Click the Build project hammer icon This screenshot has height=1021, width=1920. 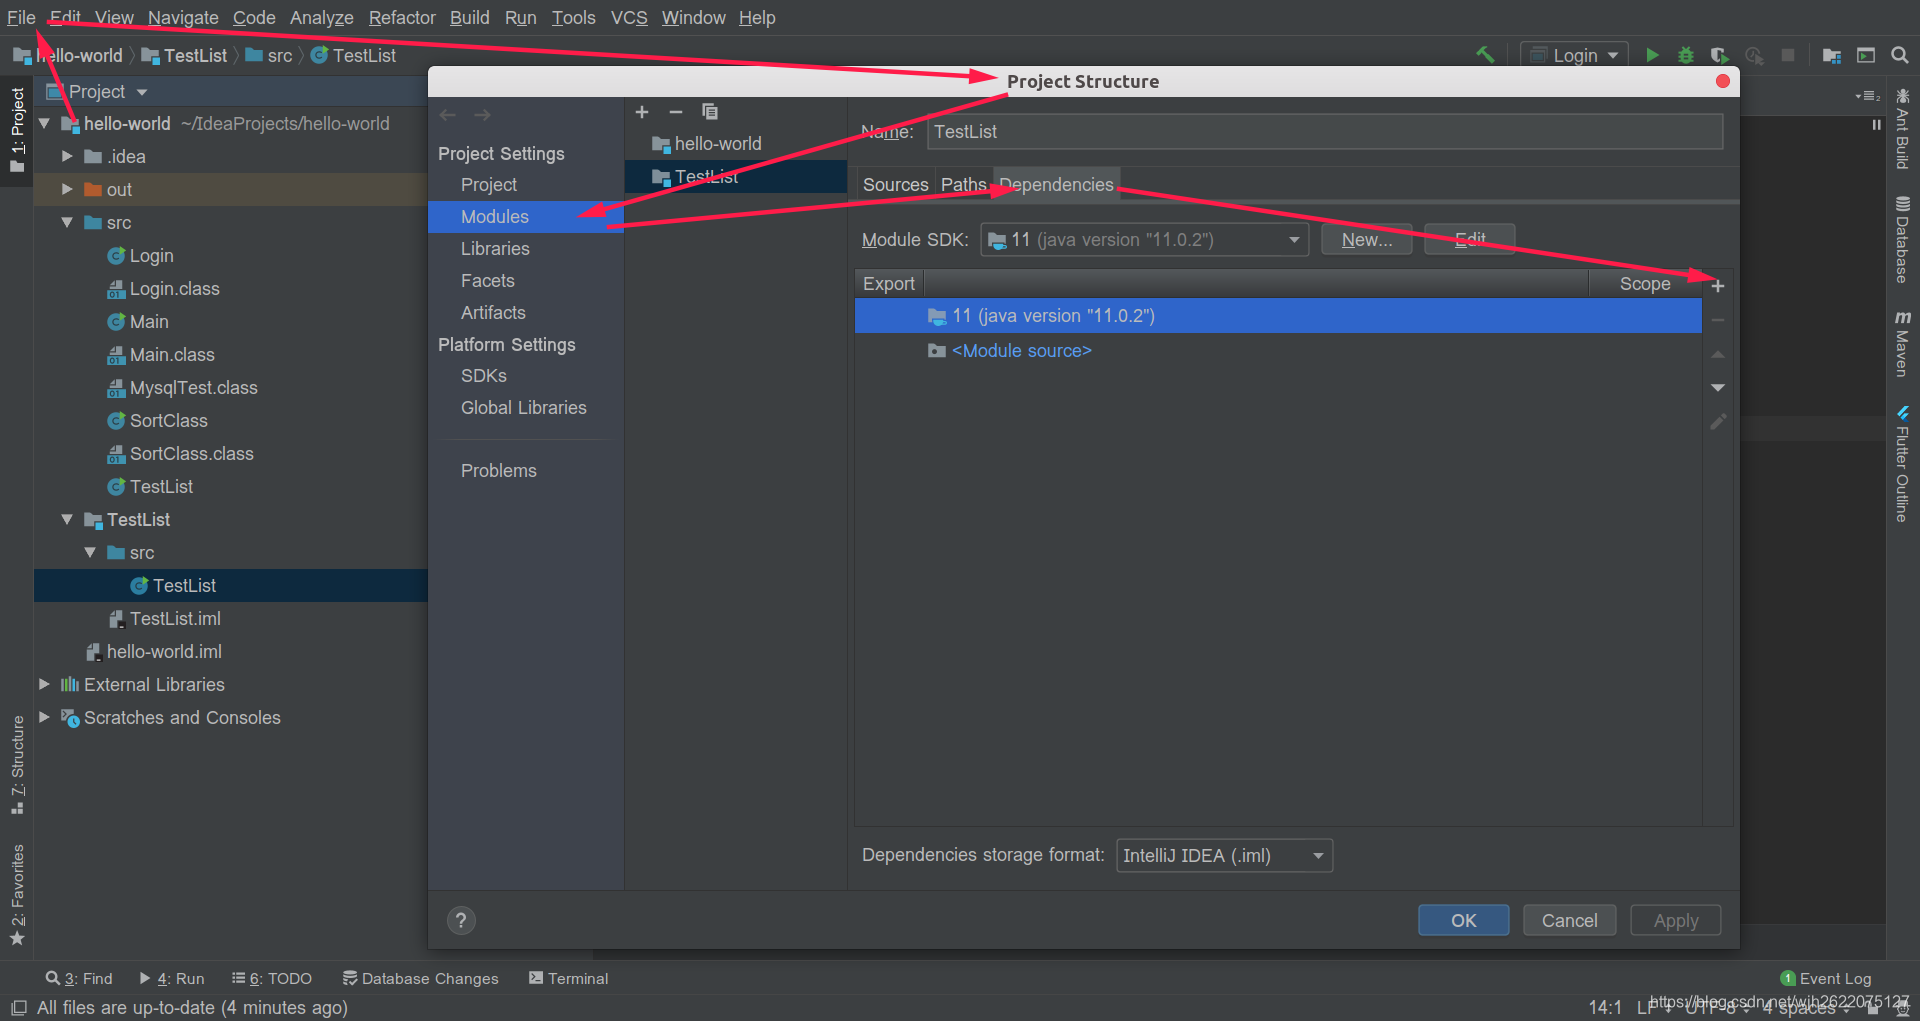tap(1485, 55)
